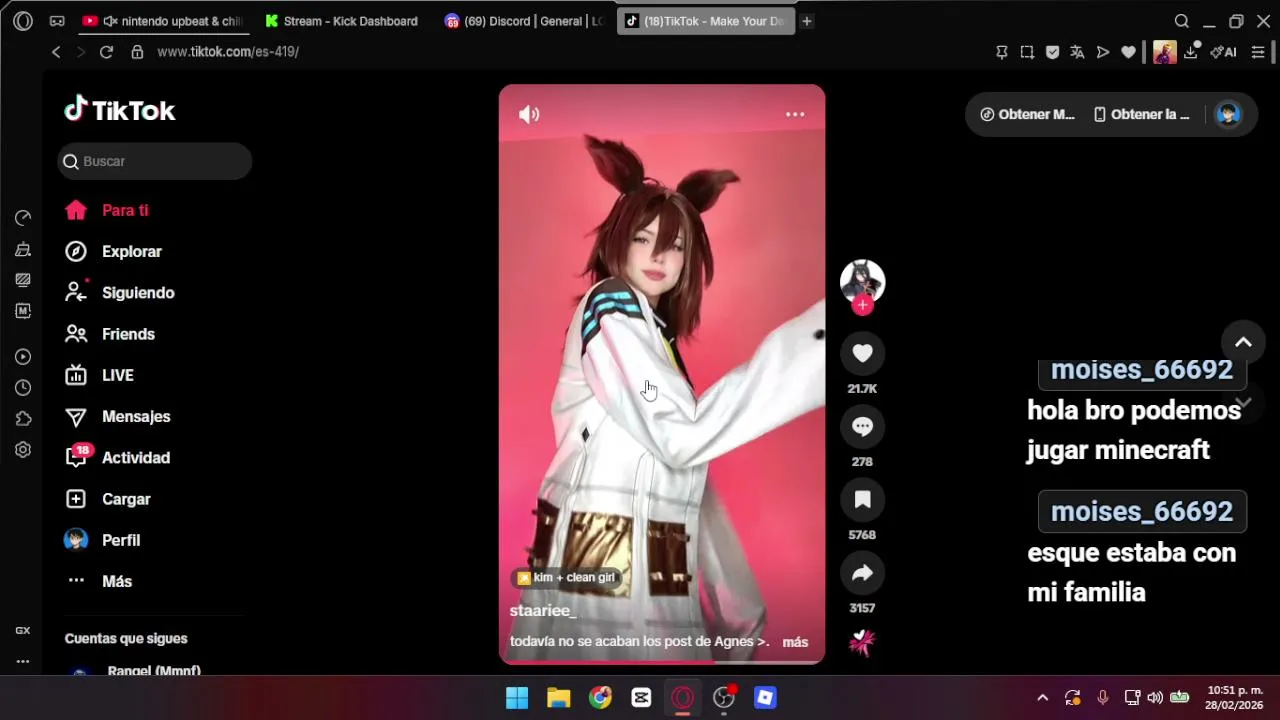Open the three-dot menu on the video
Viewport: 1280px width, 720px height.
795,114
